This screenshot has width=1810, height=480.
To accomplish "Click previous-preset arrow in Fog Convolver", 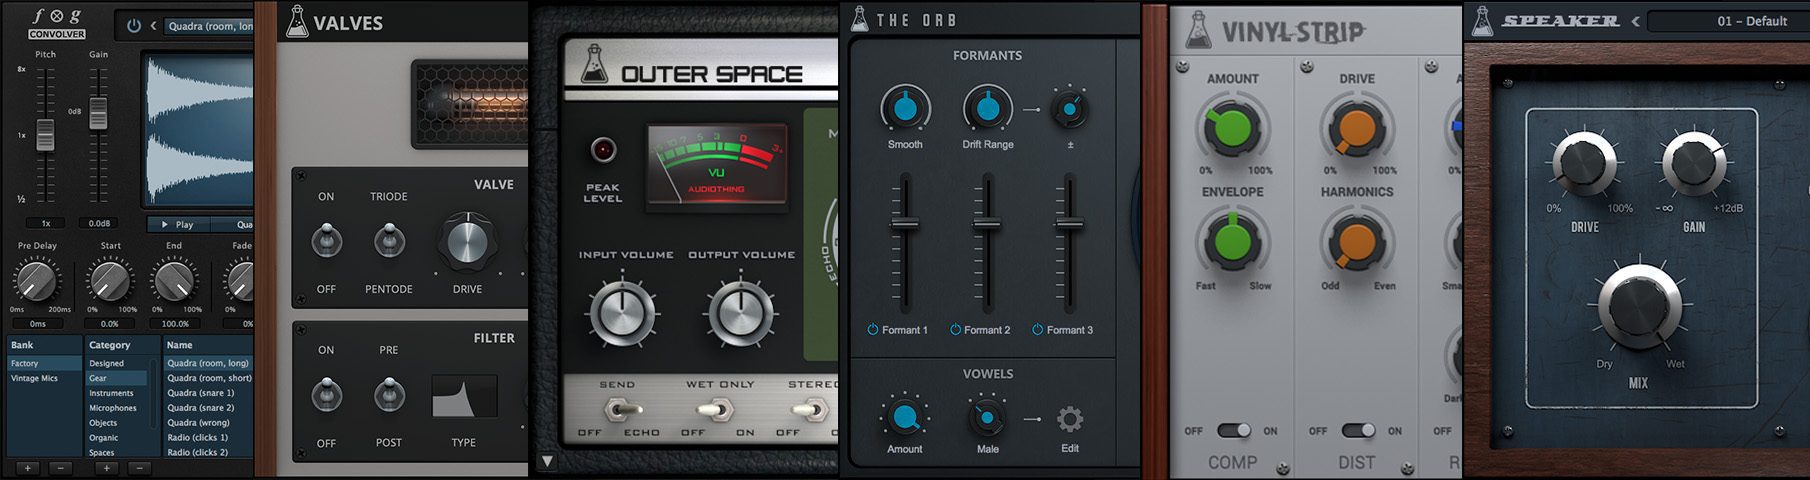I will pos(153,26).
